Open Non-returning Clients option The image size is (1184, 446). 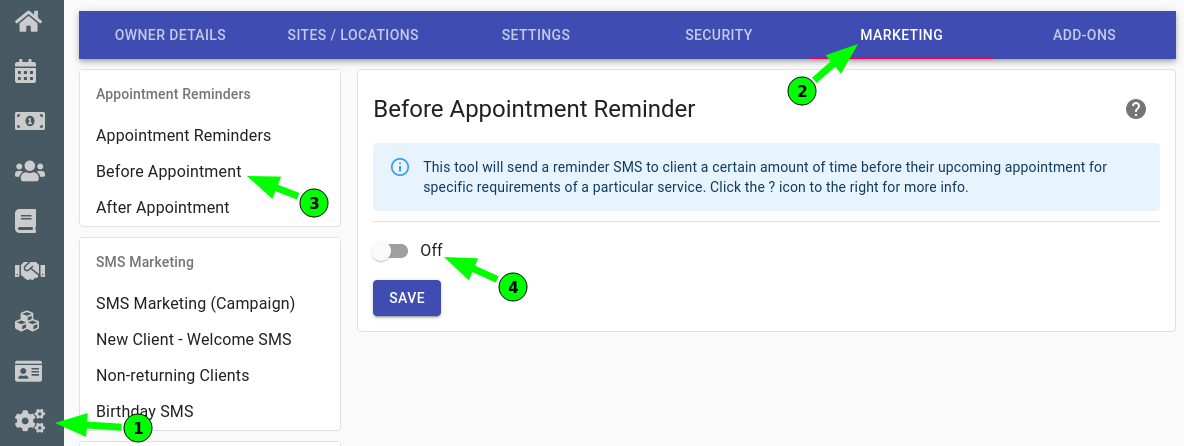click(x=172, y=375)
